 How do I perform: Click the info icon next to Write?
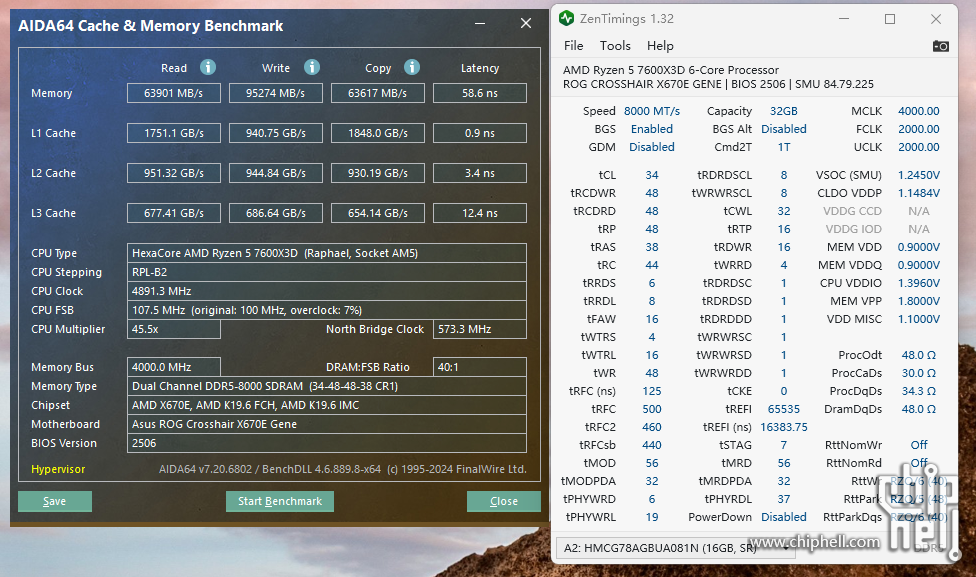[x=312, y=67]
